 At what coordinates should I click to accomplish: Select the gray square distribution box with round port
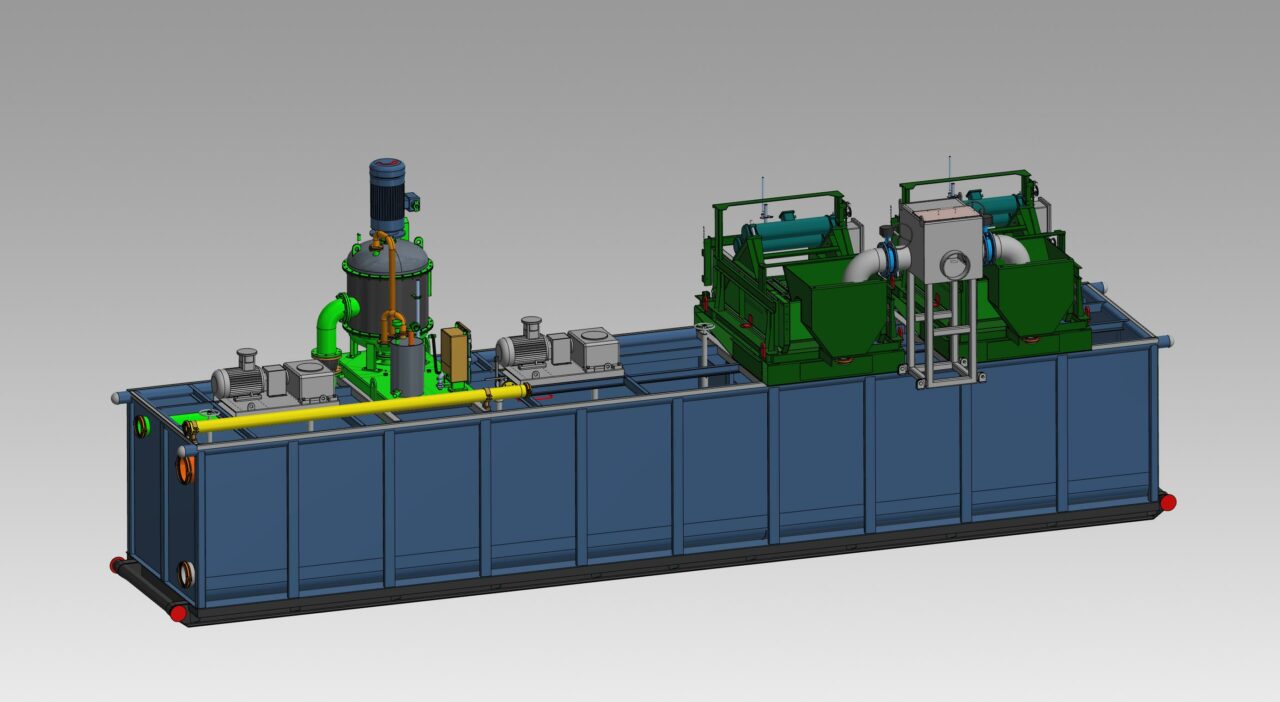click(x=938, y=242)
